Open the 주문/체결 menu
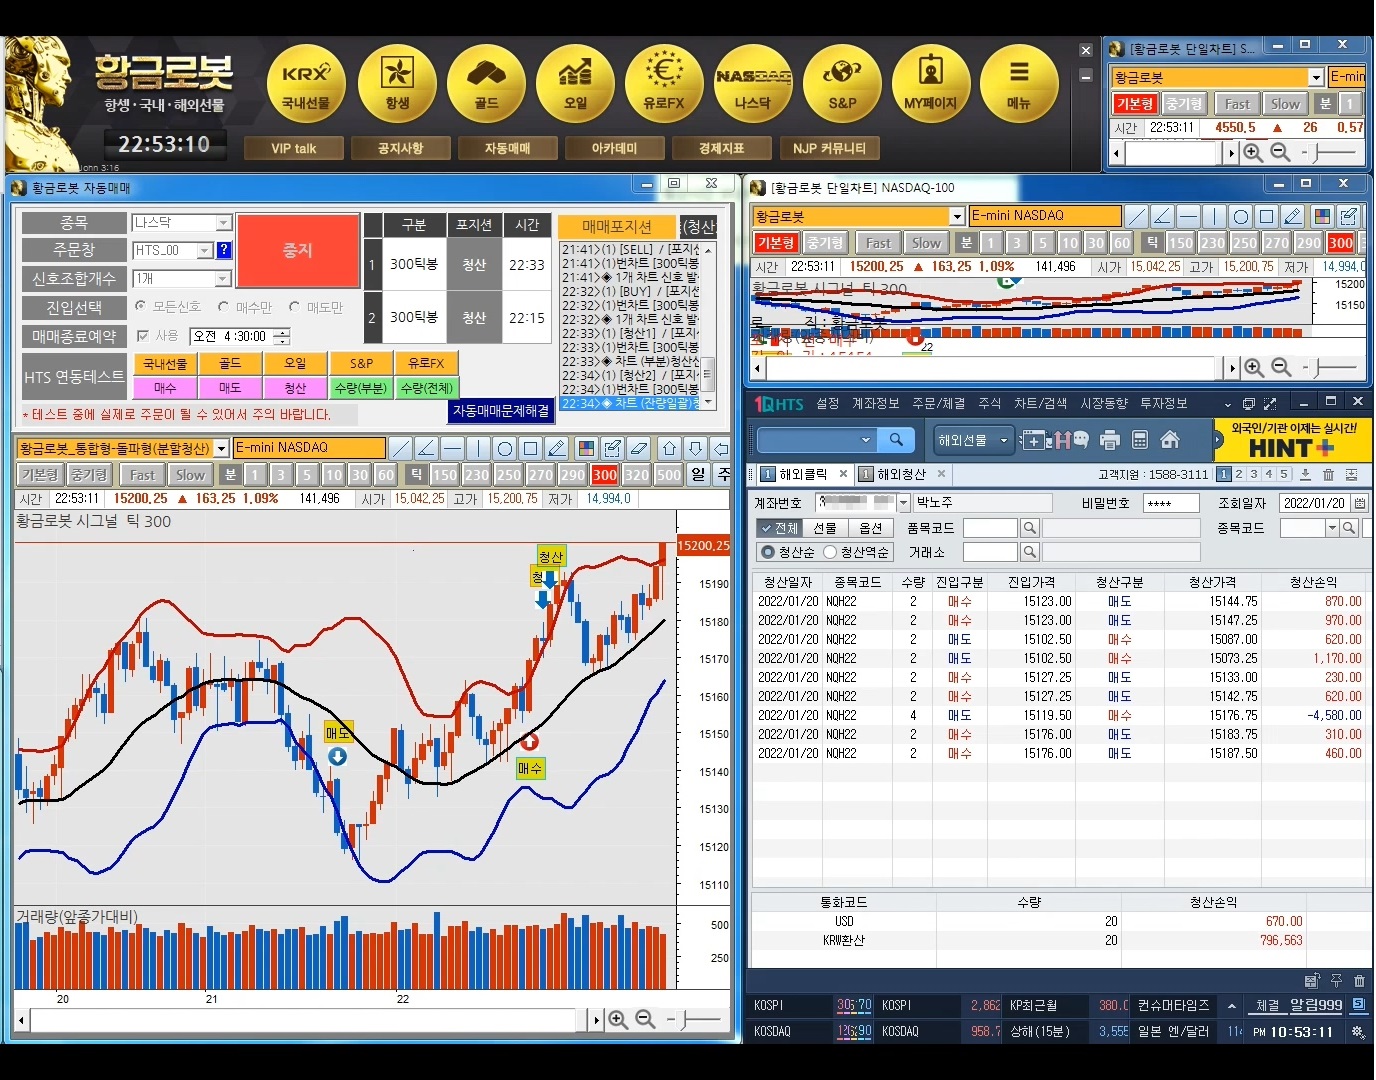1376x1080 pixels. click(938, 403)
